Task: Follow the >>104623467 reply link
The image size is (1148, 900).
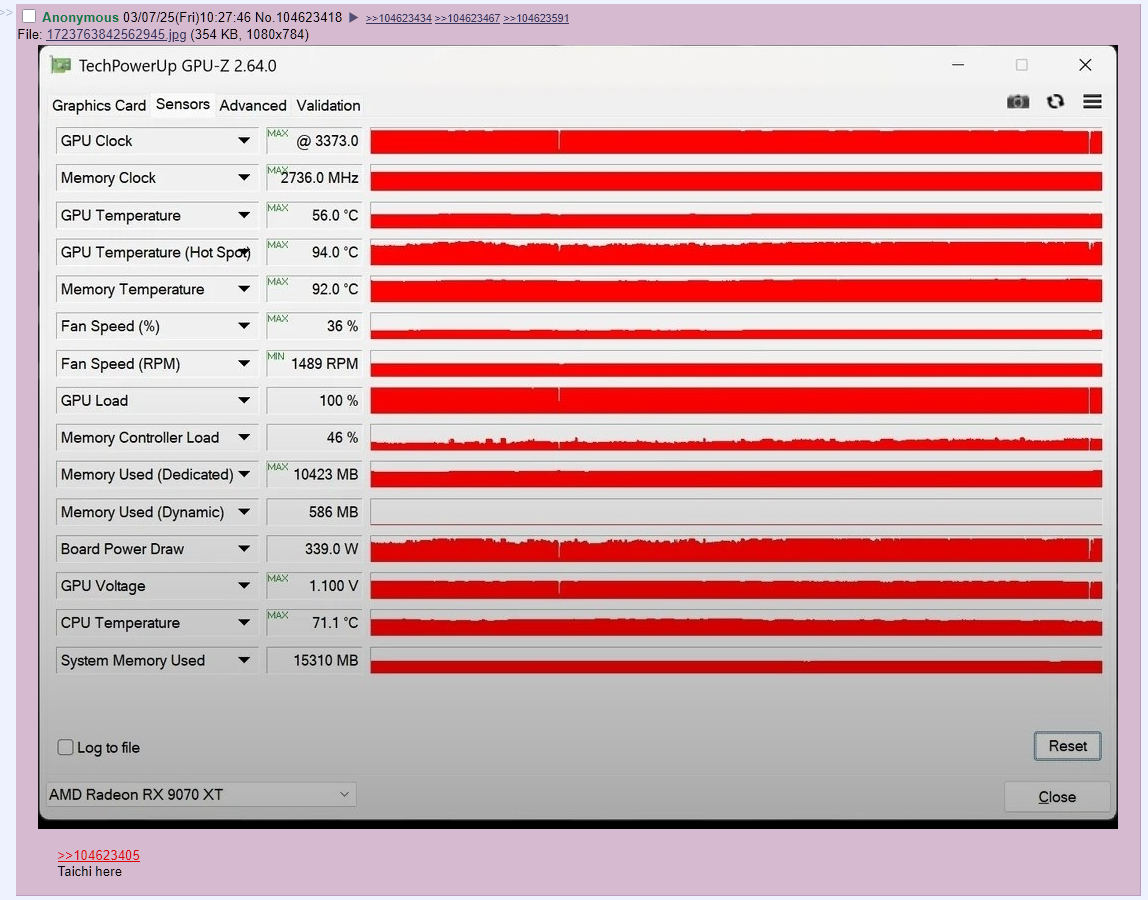Action: pos(467,18)
